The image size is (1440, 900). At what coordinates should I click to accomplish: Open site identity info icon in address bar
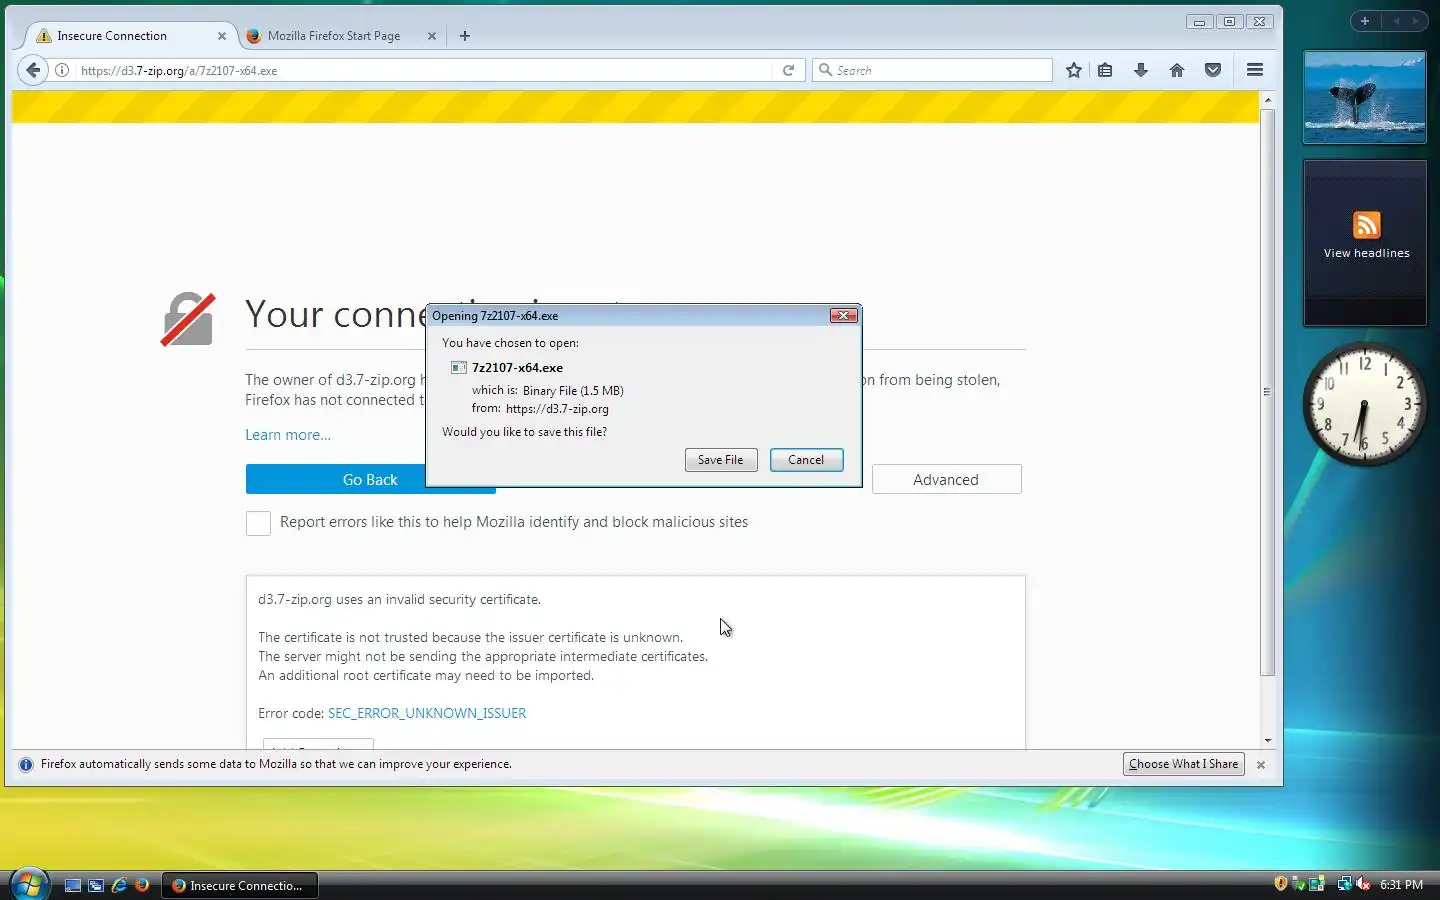click(62, 70)
